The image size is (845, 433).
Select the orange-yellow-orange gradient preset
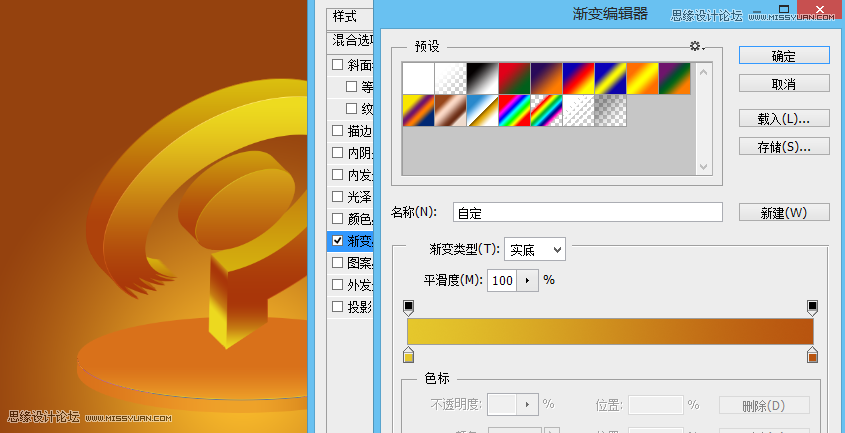tap(642, 79)
